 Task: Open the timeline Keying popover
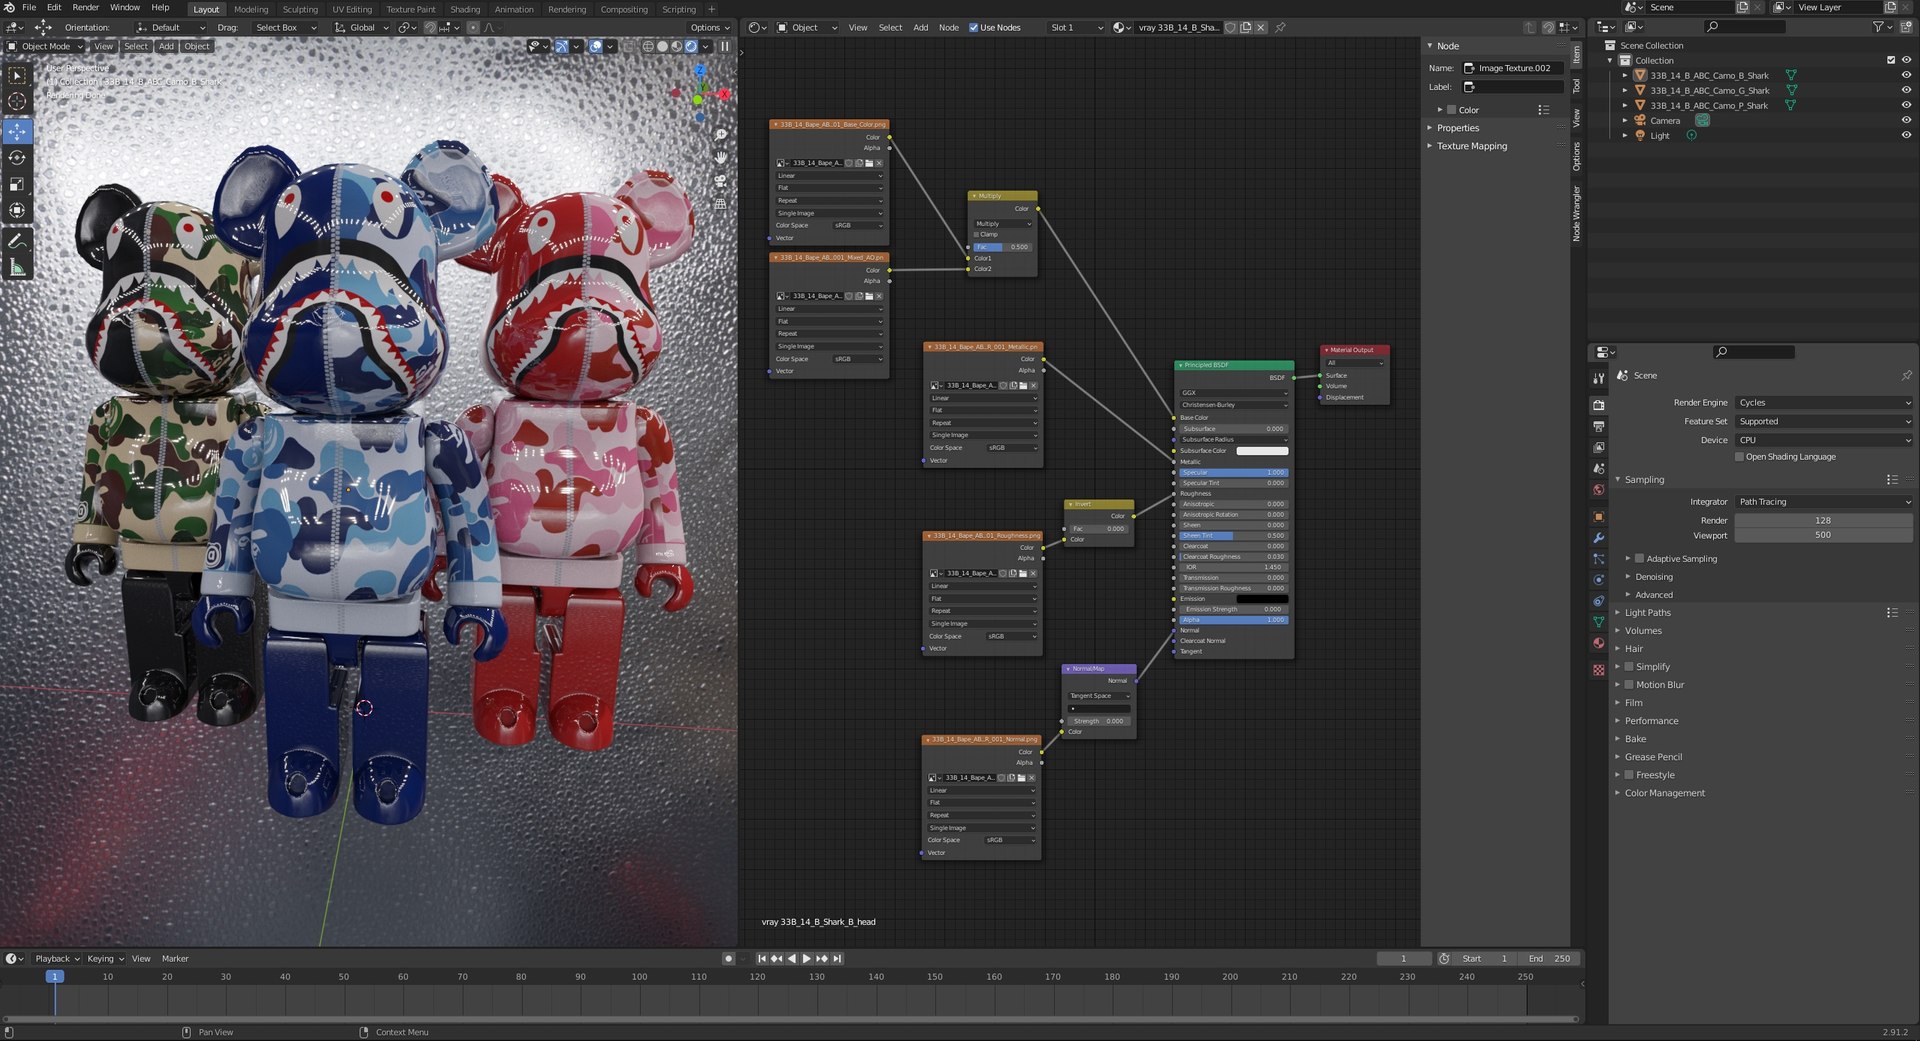(x=104, y=958)
